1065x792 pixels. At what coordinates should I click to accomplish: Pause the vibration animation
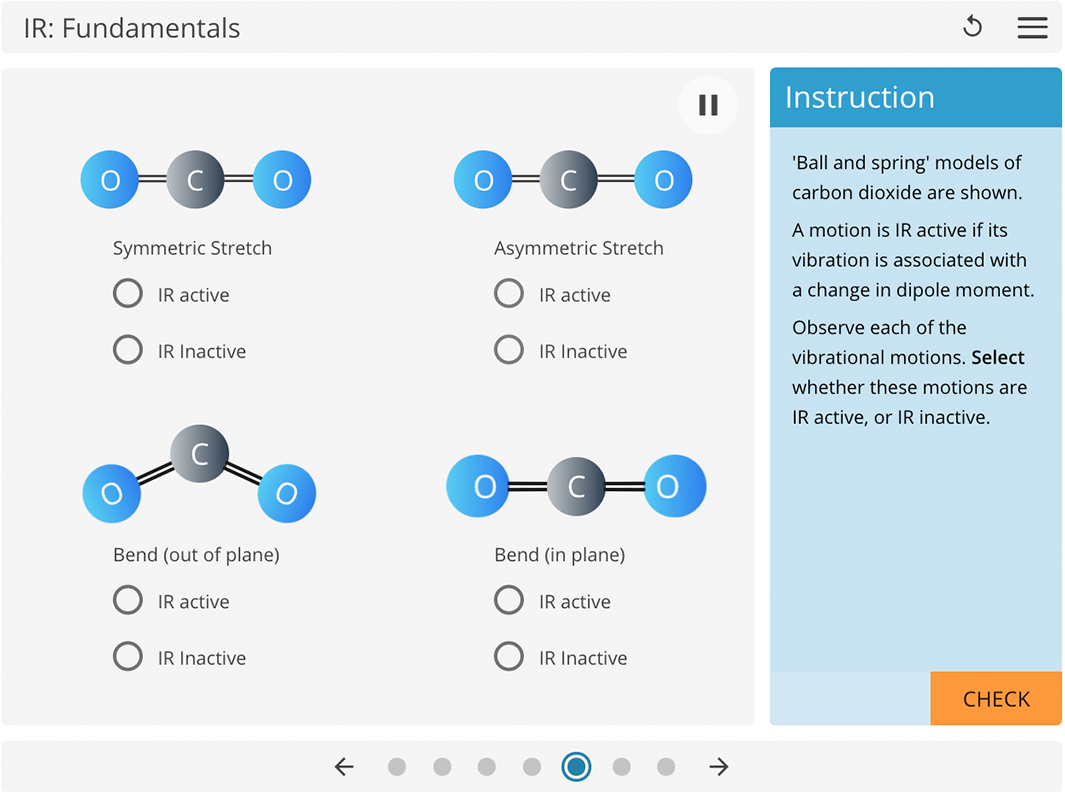[708, 104]
